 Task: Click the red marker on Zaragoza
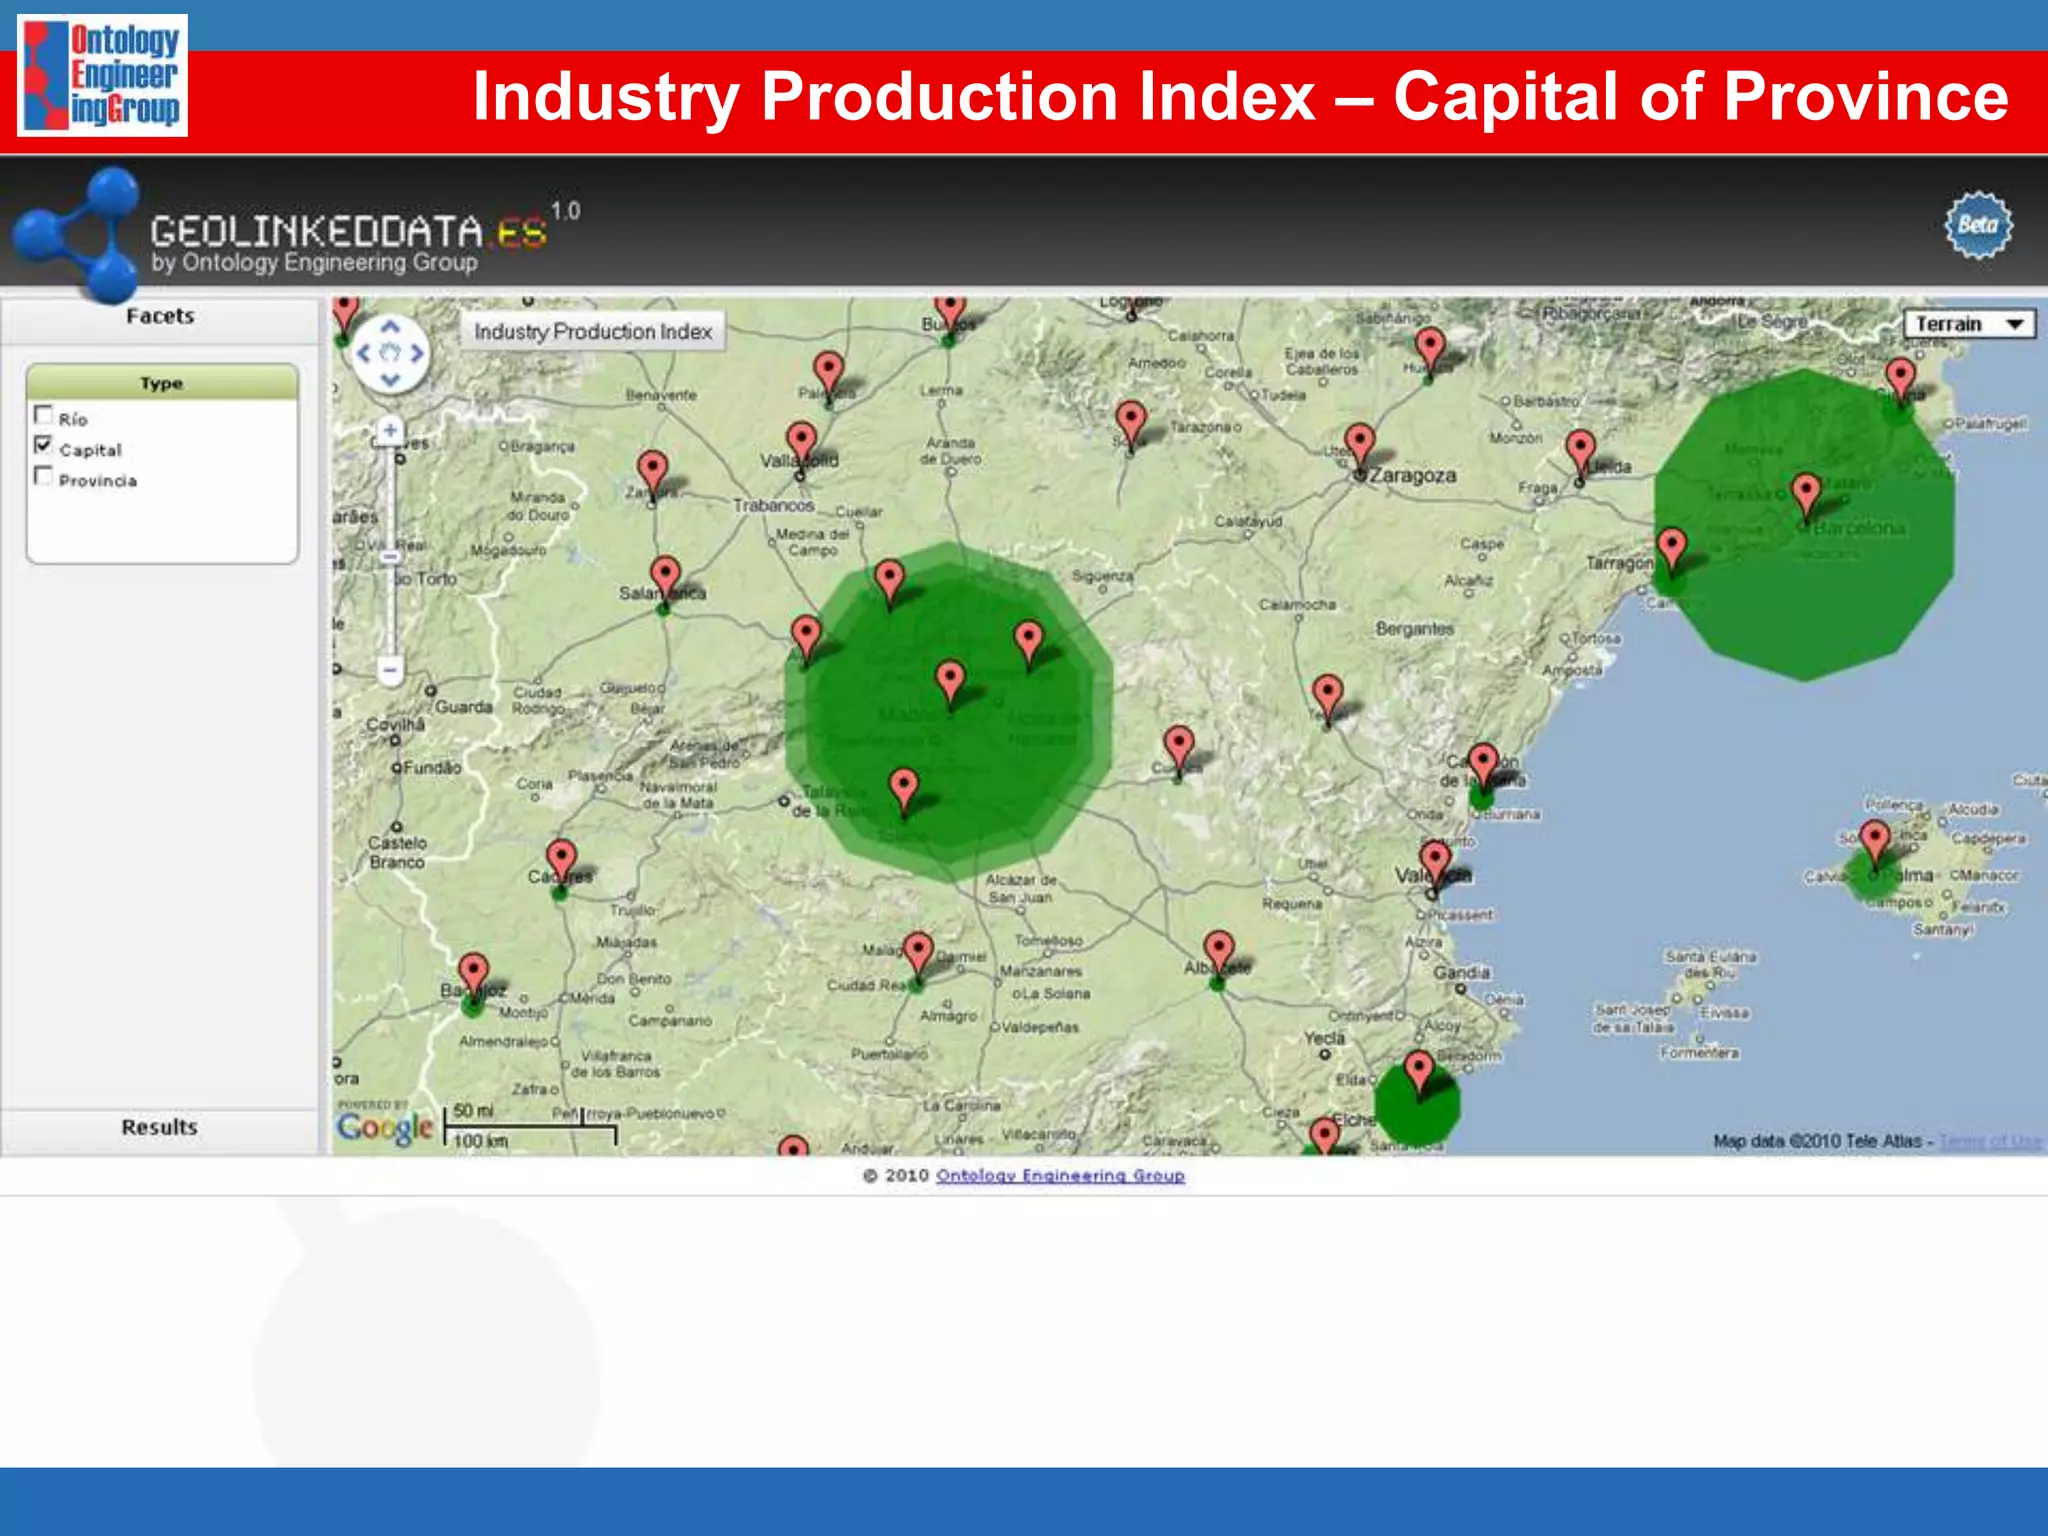tap(1359, 442)
